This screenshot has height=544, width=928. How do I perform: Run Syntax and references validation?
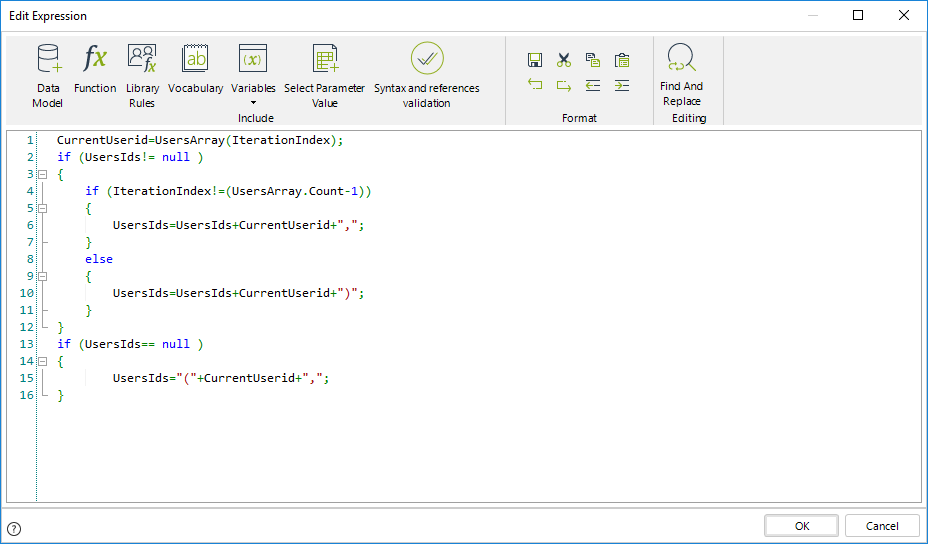pos(427,76)
